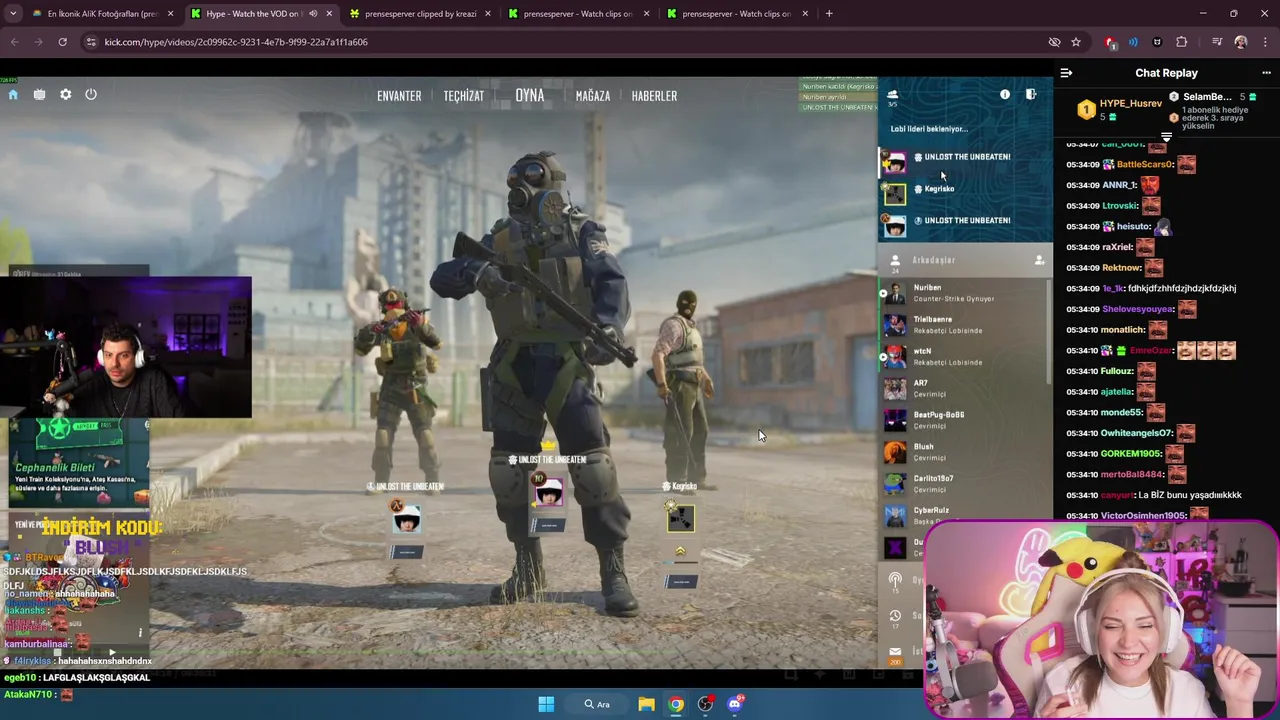The width and height of the screenshot is (1280, 720).
Task: Open the Chrome three-dot menu
Action: pyautogui.click(x=1266, y=42)
